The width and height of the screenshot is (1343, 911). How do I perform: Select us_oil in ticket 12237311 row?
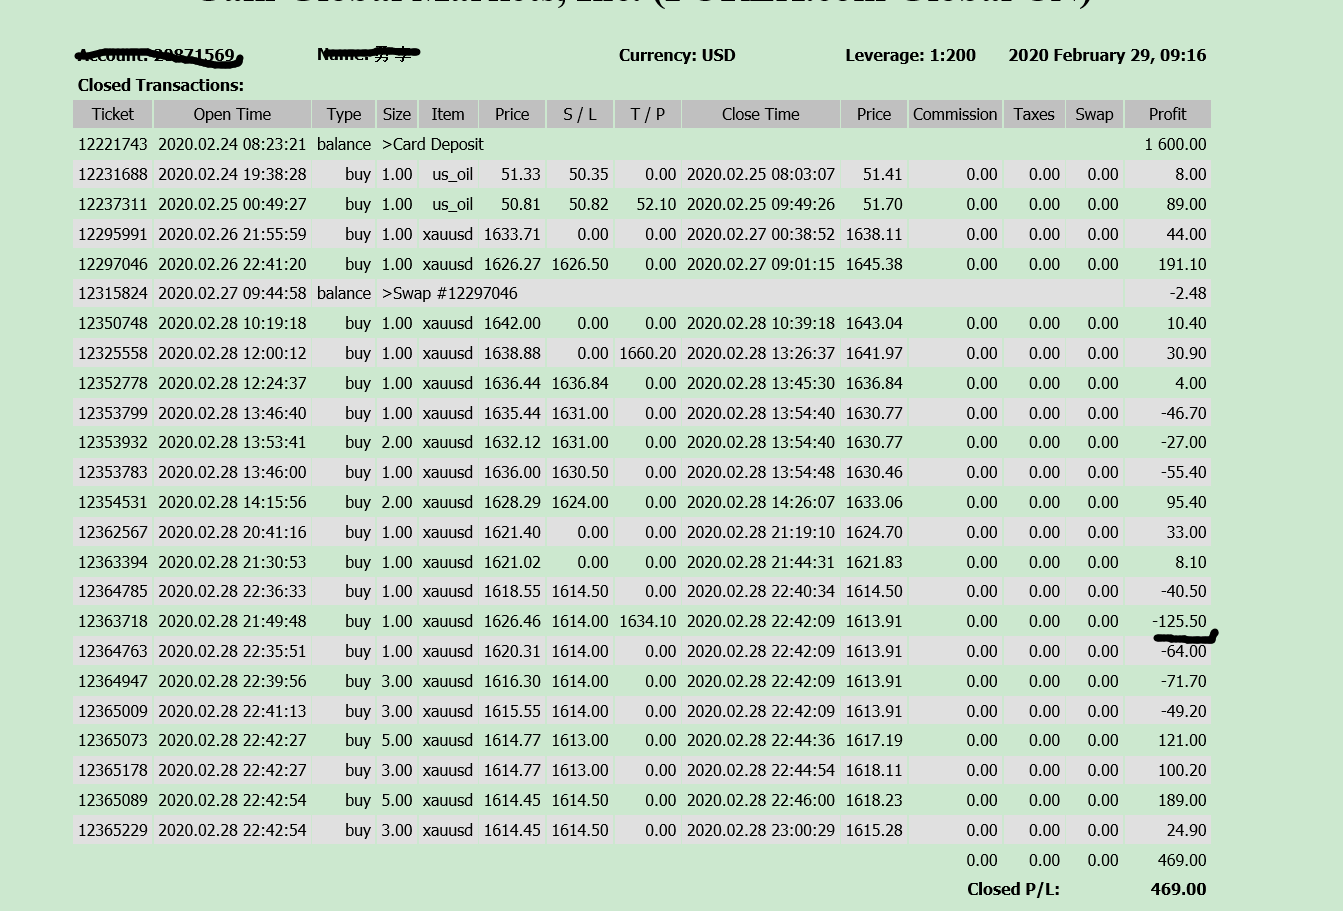(x=453, y=204)
